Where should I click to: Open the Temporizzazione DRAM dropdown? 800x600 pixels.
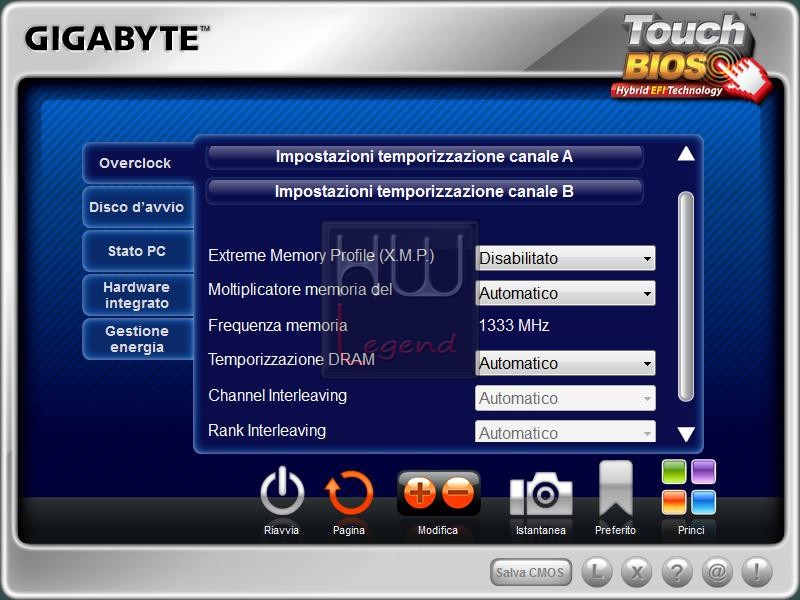(565, 363)
